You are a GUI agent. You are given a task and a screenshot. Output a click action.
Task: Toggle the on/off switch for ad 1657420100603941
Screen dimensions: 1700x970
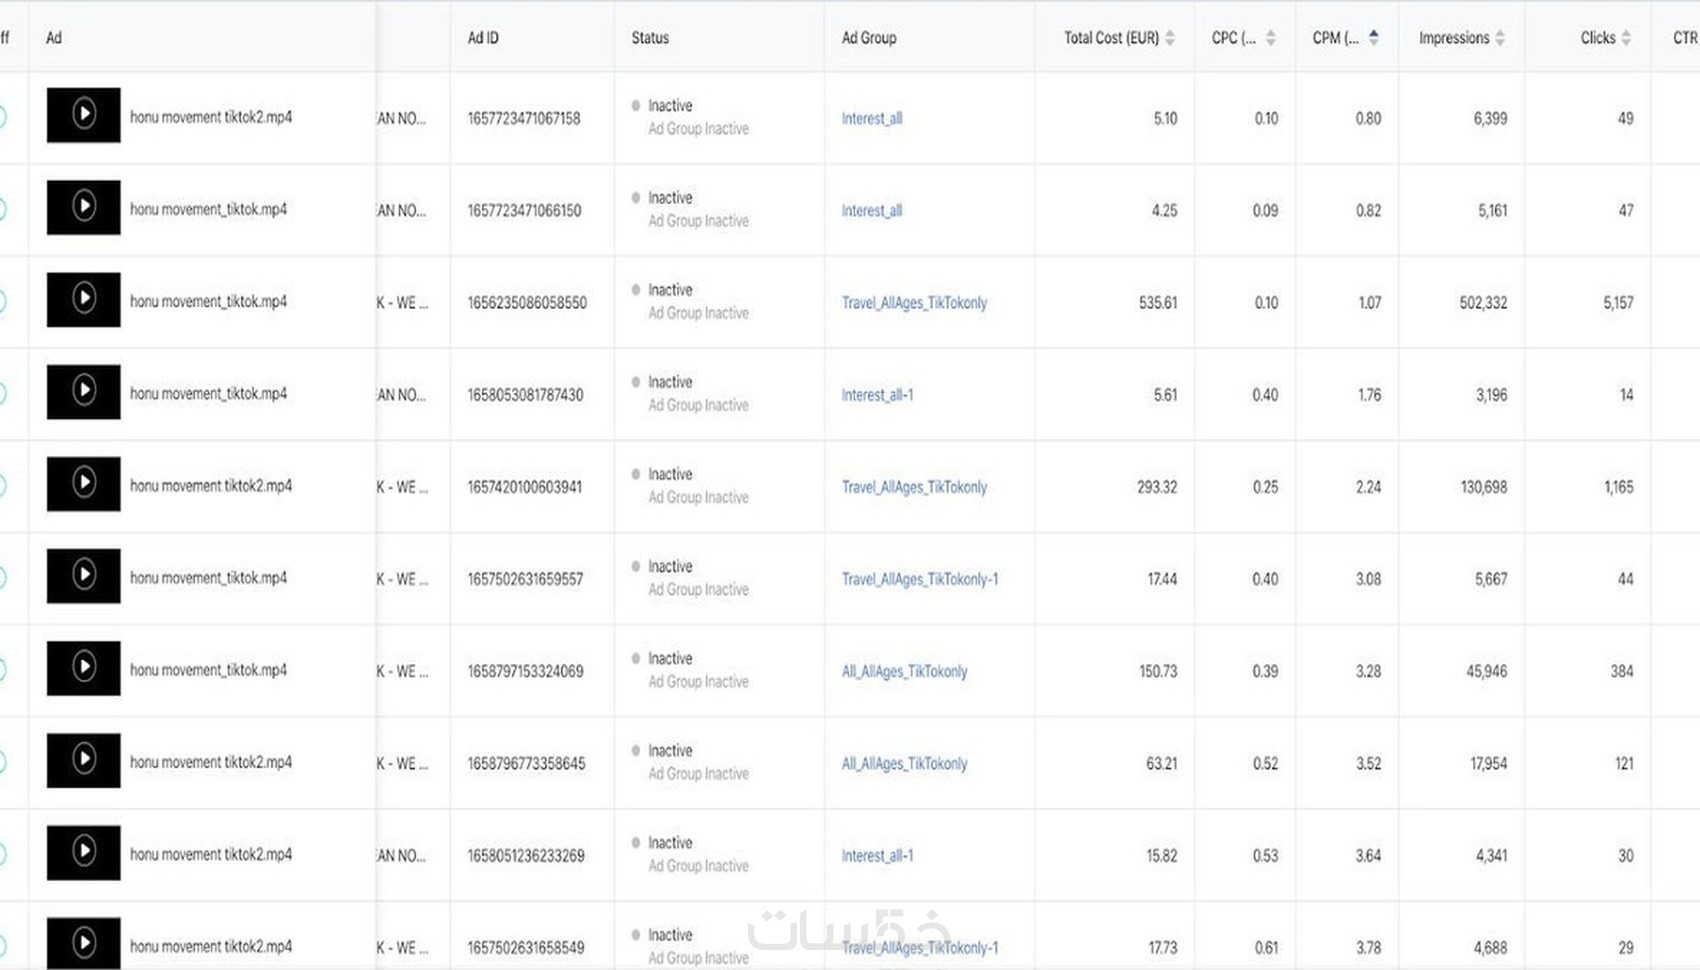click(x=3, y=486)
